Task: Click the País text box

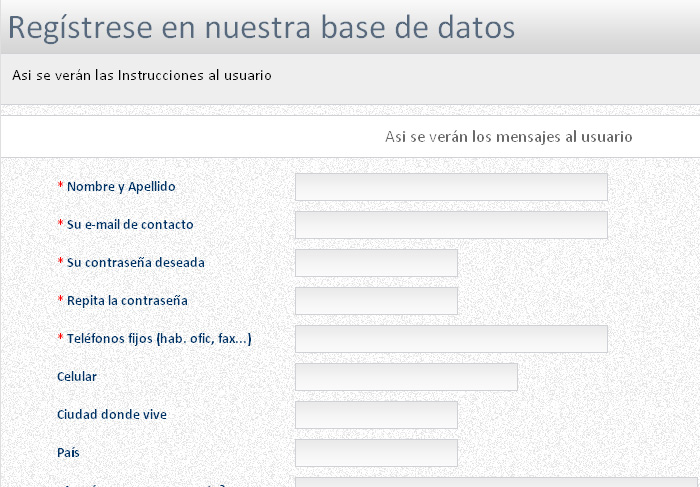Action: 376,453
